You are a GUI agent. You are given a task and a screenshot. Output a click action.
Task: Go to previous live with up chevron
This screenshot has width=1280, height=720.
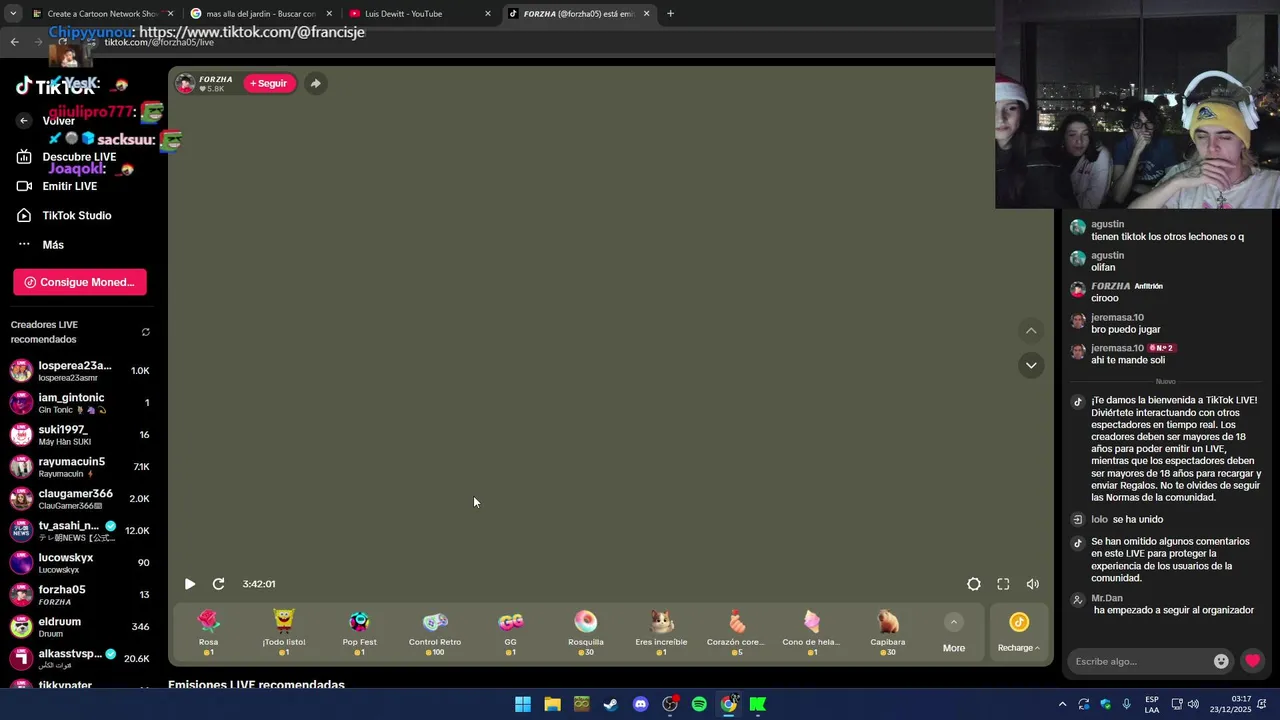(x=1031, y=331)
